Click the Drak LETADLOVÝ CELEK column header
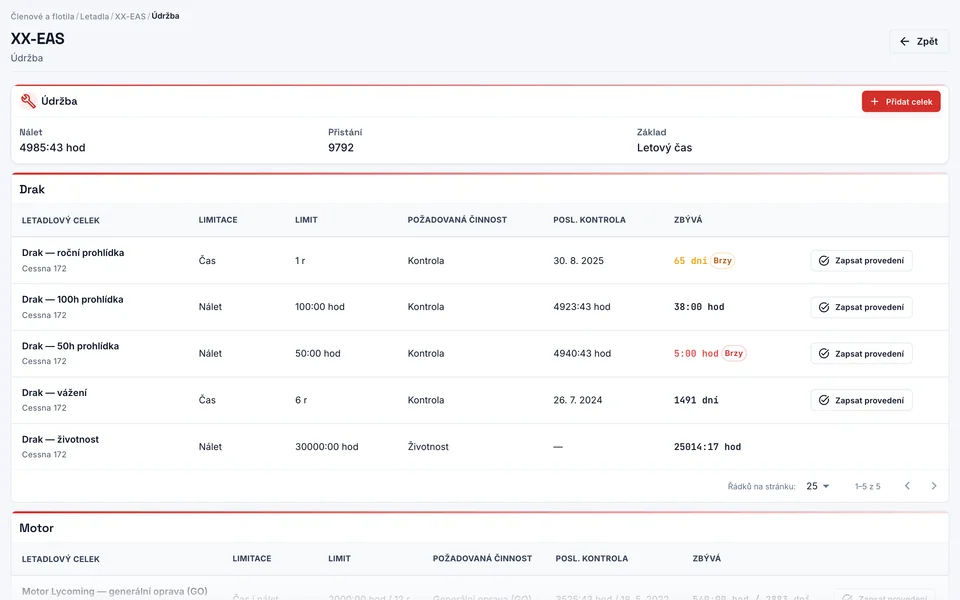 61,220
